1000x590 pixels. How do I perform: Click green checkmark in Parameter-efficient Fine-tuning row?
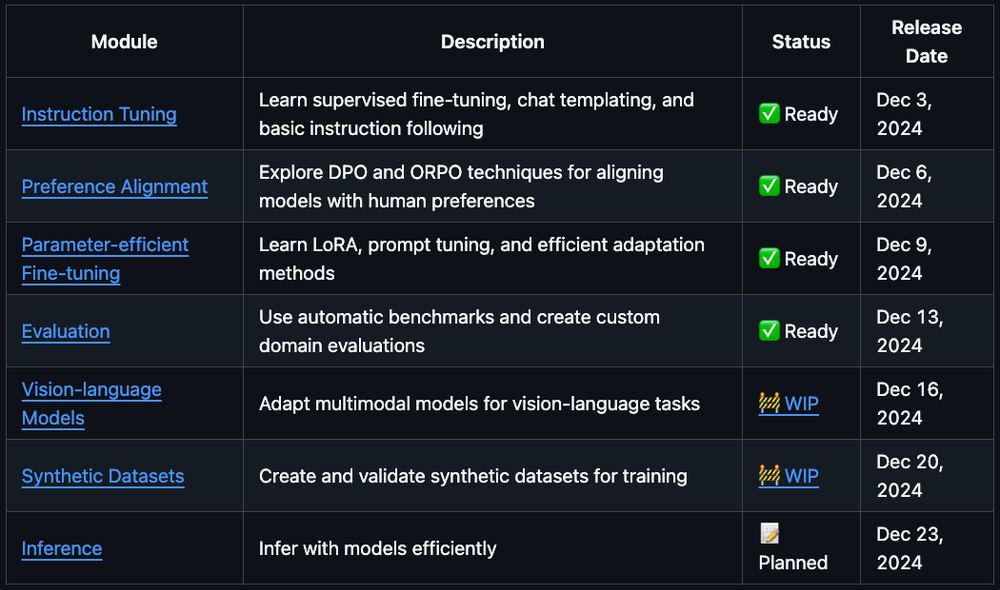(769, 258)
